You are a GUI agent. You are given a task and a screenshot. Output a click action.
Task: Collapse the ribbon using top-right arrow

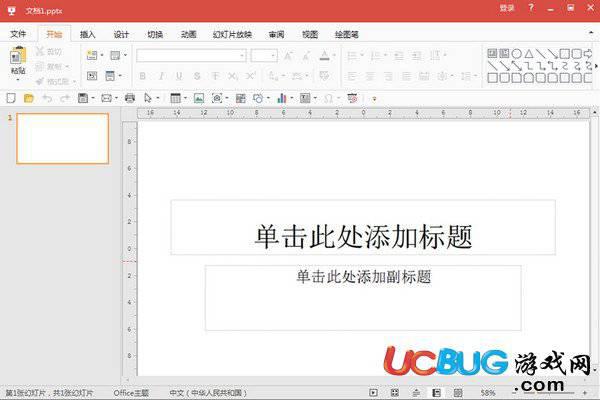click(x=591, y=34)
